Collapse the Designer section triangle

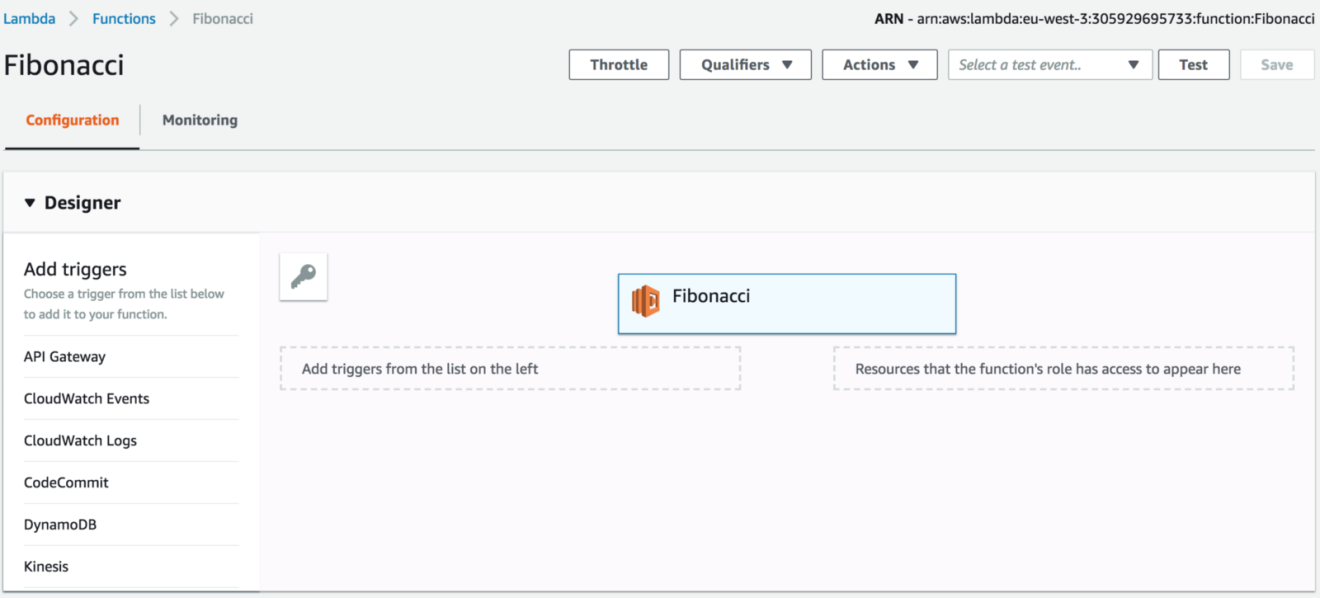[x=30, y=203]
